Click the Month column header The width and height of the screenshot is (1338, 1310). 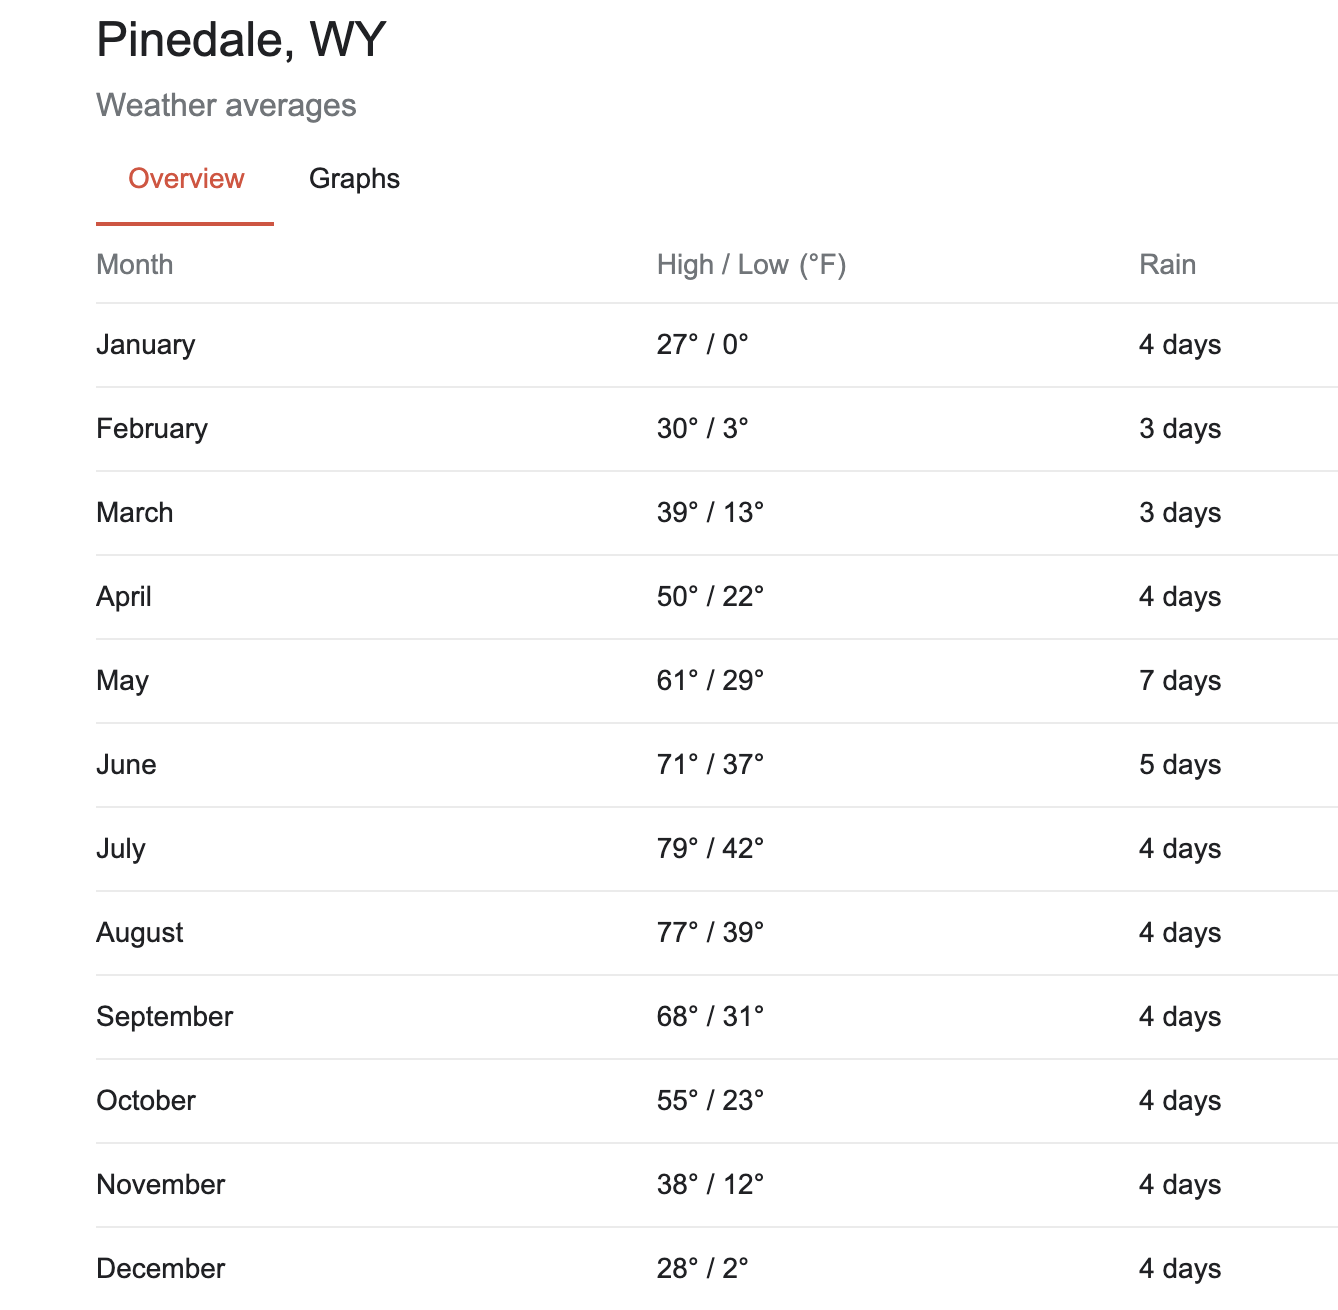pyautogui.click(x=135, y=265)
